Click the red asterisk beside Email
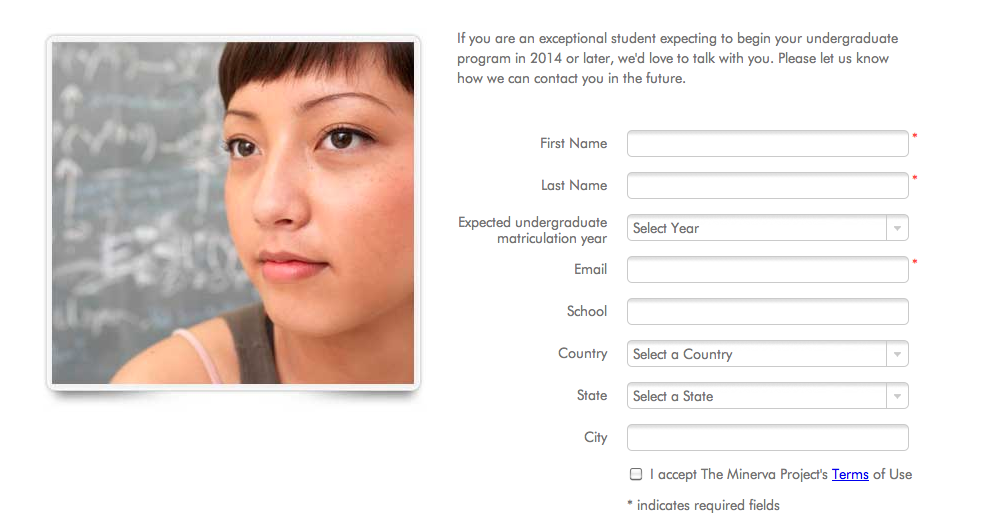Screen dimensions: 994x519 point(915,262)
